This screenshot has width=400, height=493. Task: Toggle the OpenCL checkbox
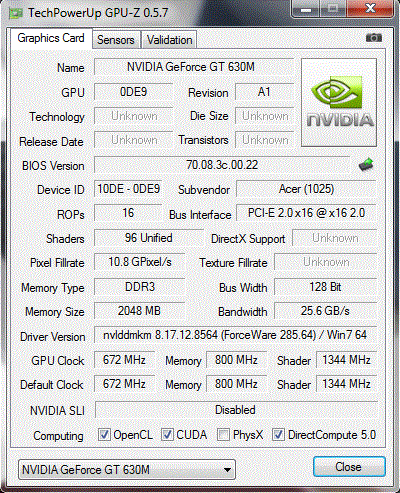[x=104, y=435]
